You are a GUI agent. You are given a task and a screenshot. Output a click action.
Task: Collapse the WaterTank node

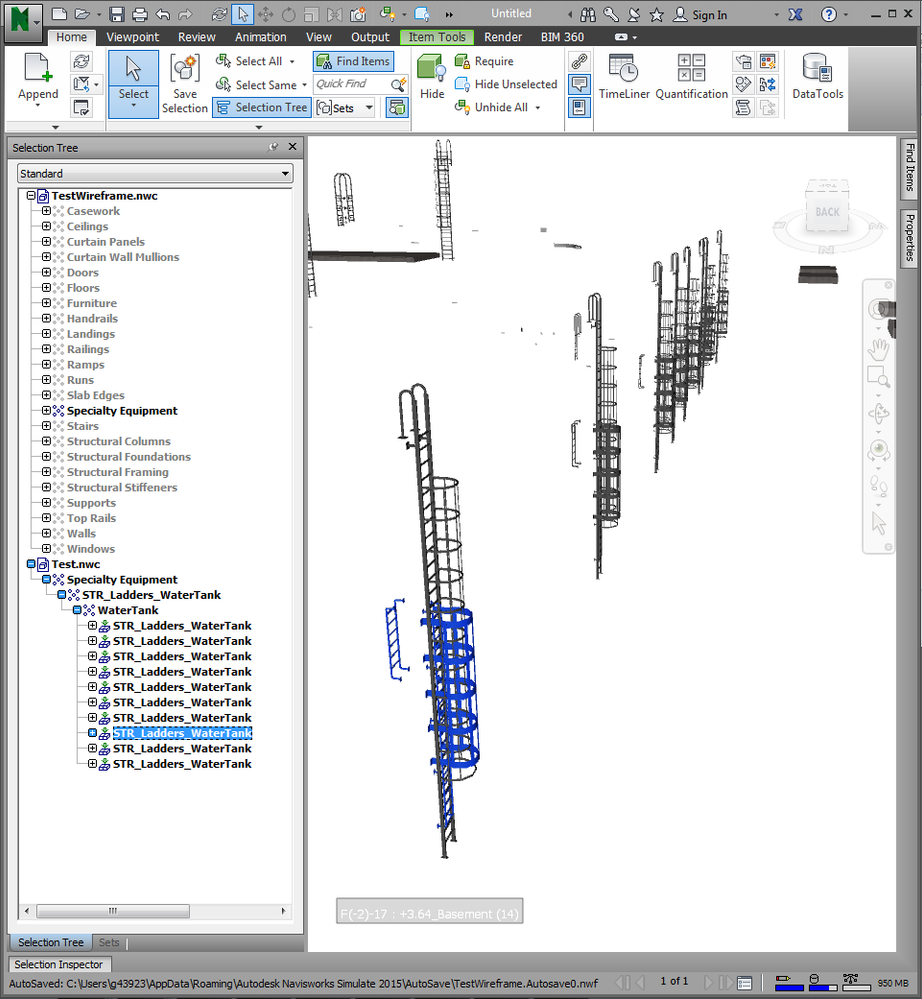[77, 610]
